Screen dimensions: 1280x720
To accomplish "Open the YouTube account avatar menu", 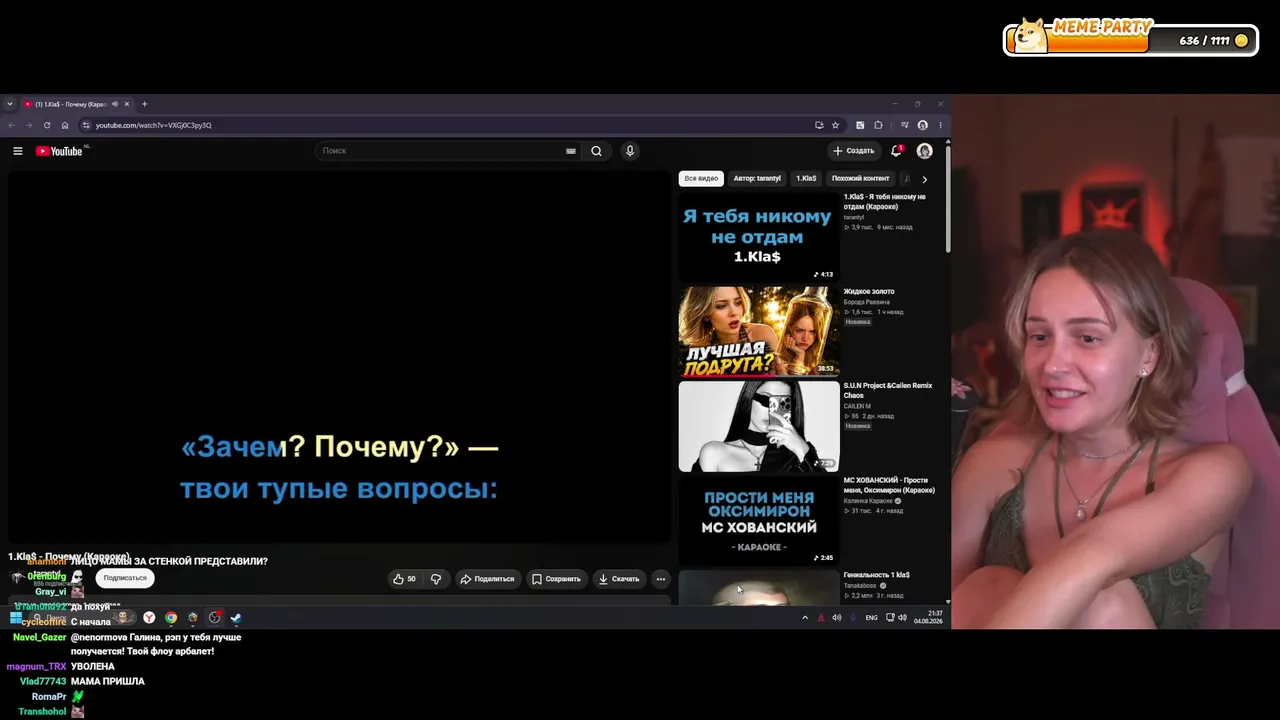I will [924, 151].
